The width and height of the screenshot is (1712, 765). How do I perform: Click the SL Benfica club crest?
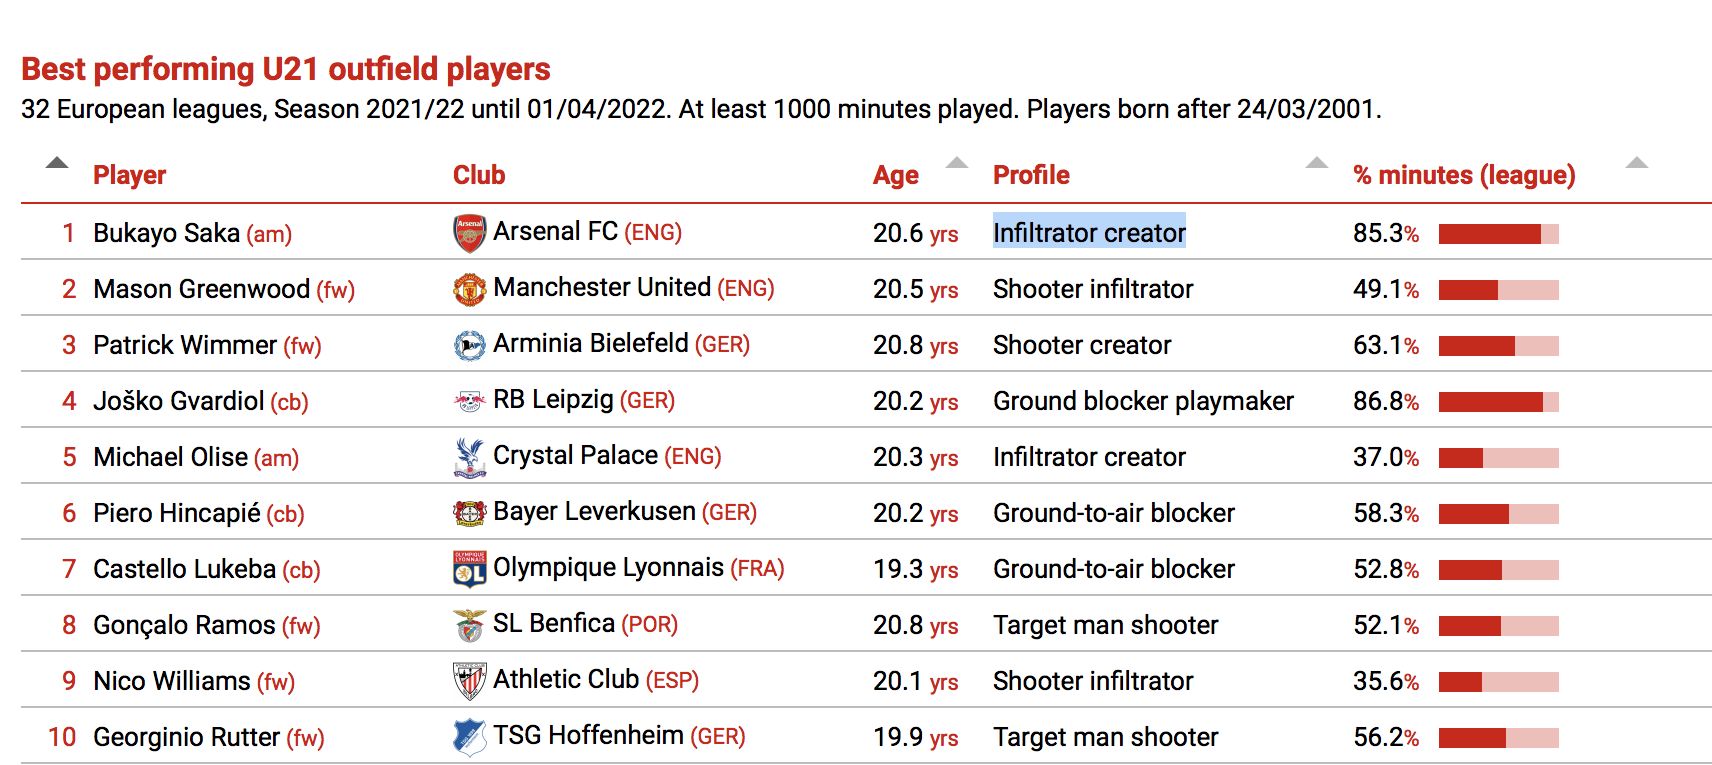(x=469, y=625)
